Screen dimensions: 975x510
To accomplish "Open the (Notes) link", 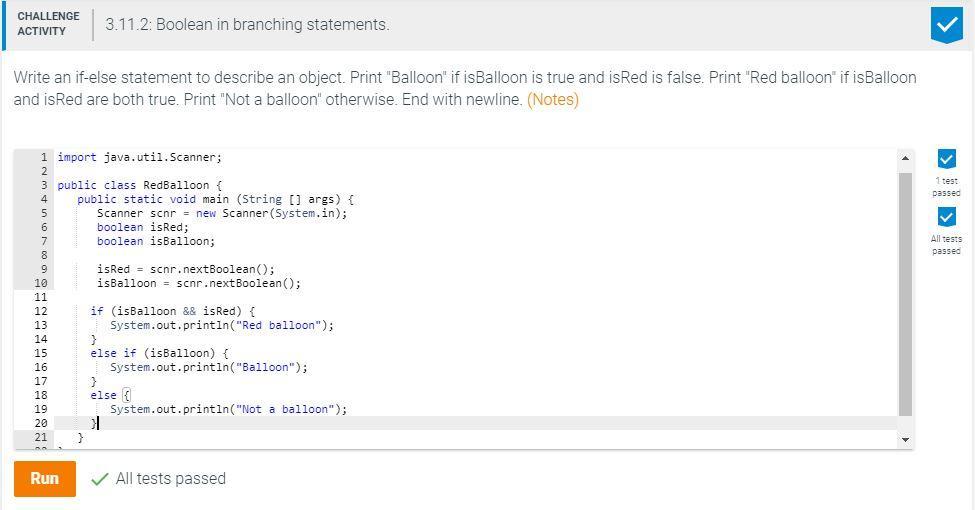I will [x=552, y=99].
